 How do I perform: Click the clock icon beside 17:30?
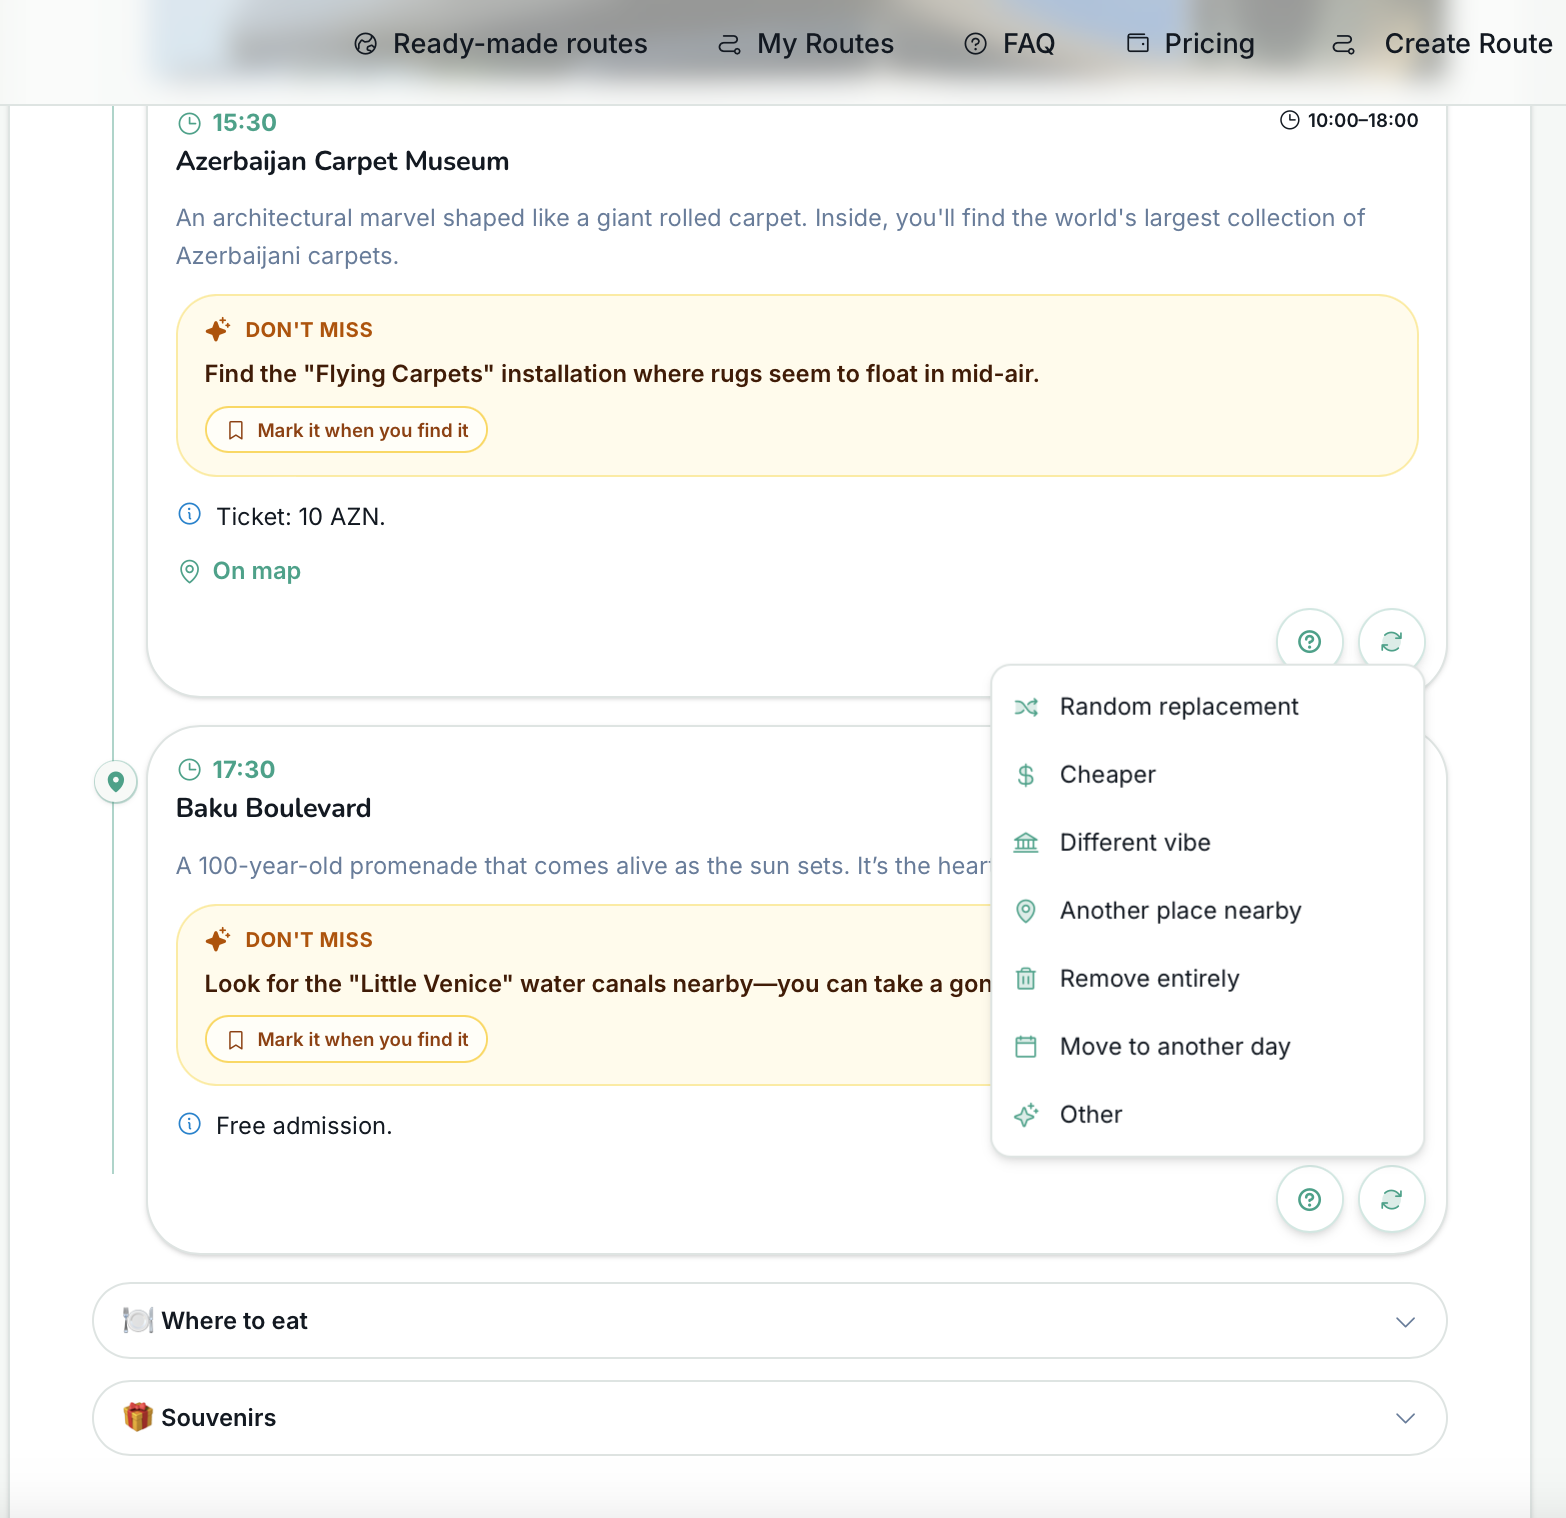189,769
